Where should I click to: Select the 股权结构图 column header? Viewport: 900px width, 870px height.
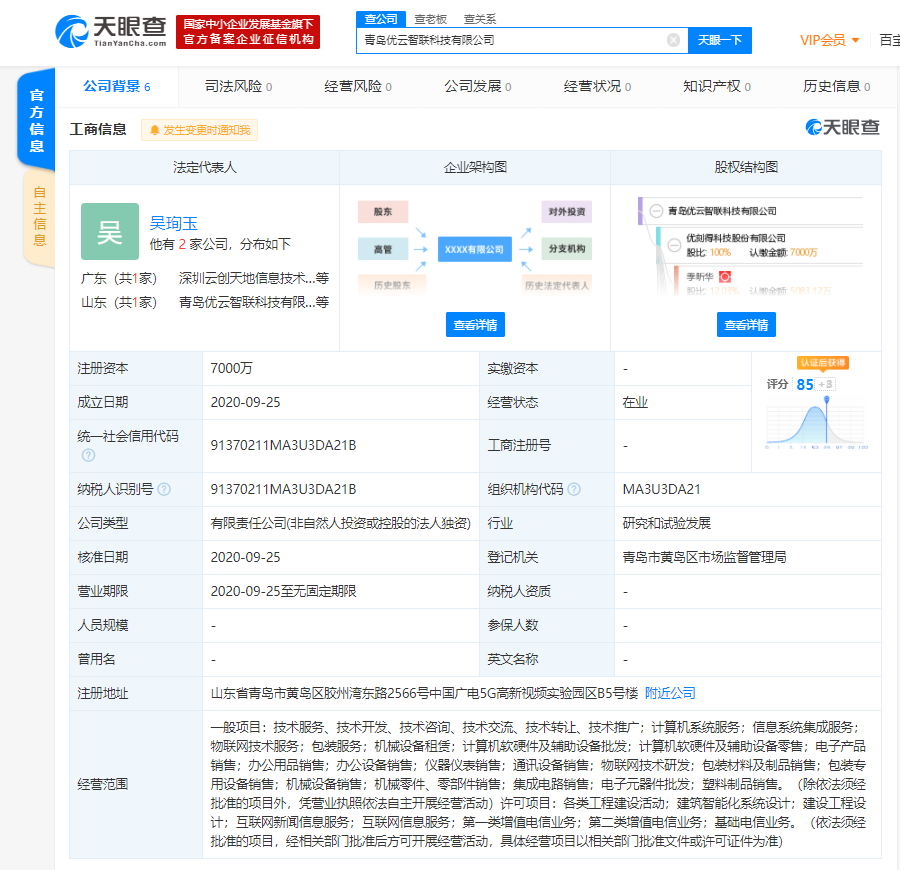pos(746,168)
